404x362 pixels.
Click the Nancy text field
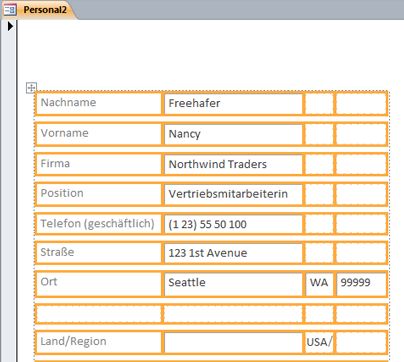tap(233, 134)
